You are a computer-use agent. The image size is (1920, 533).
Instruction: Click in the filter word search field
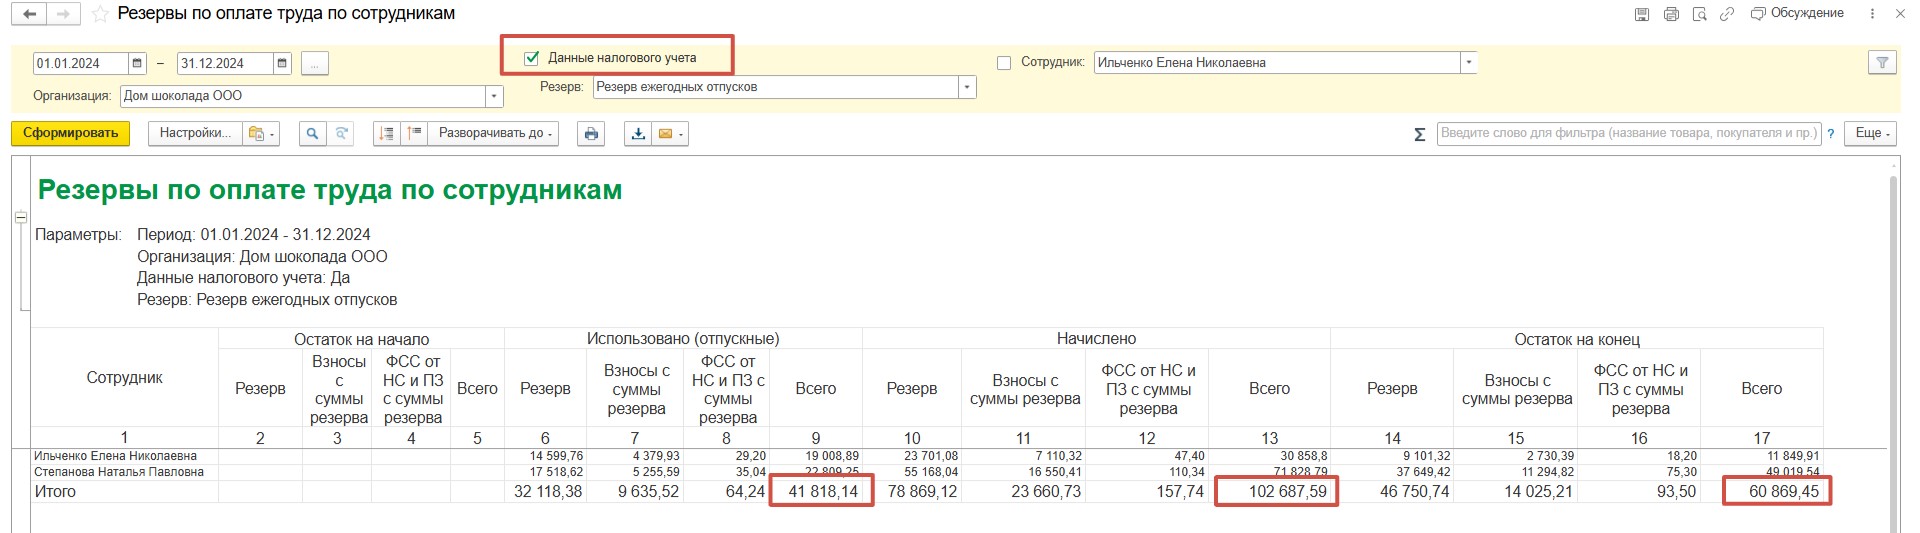(x=1628, y=134)
